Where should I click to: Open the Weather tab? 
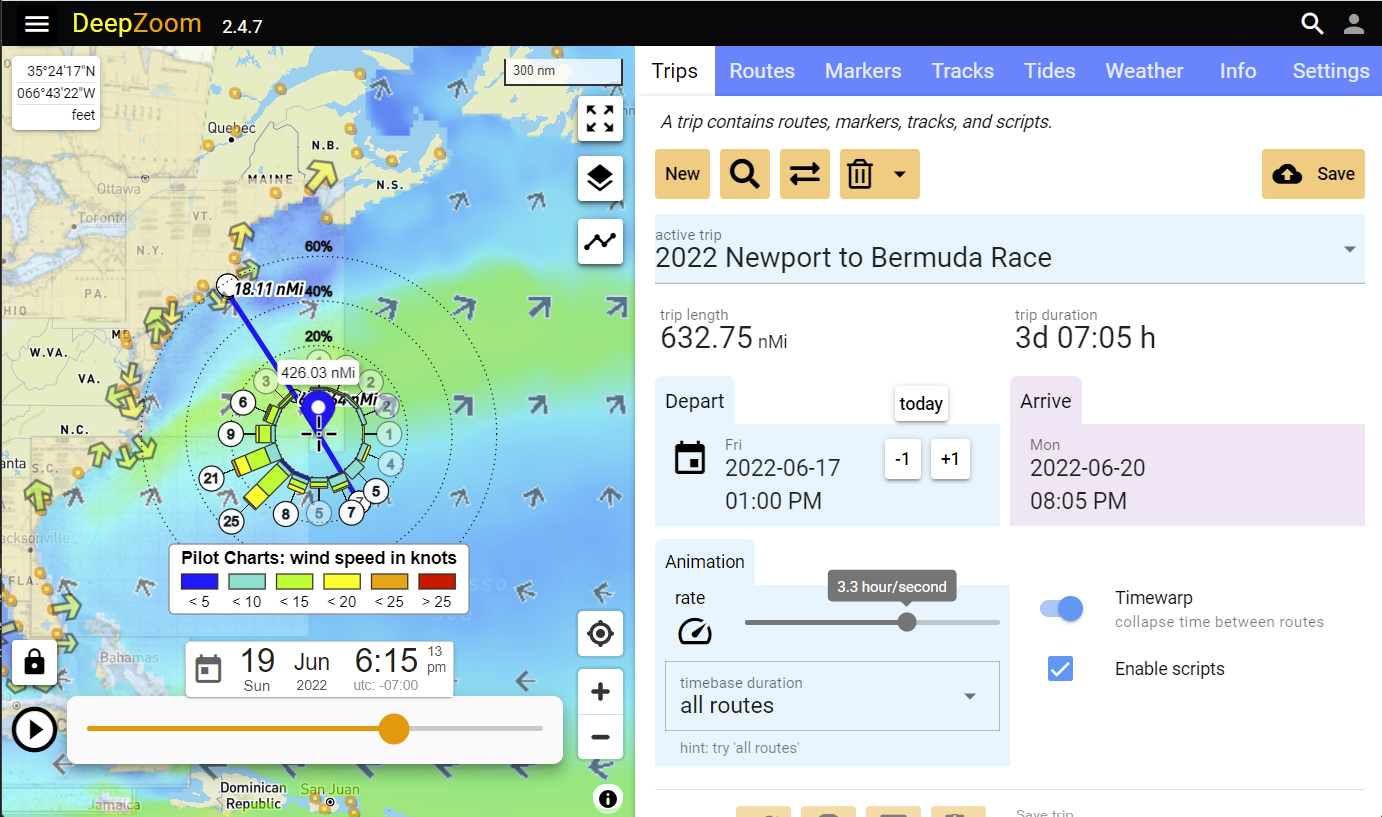[1145, 71]
